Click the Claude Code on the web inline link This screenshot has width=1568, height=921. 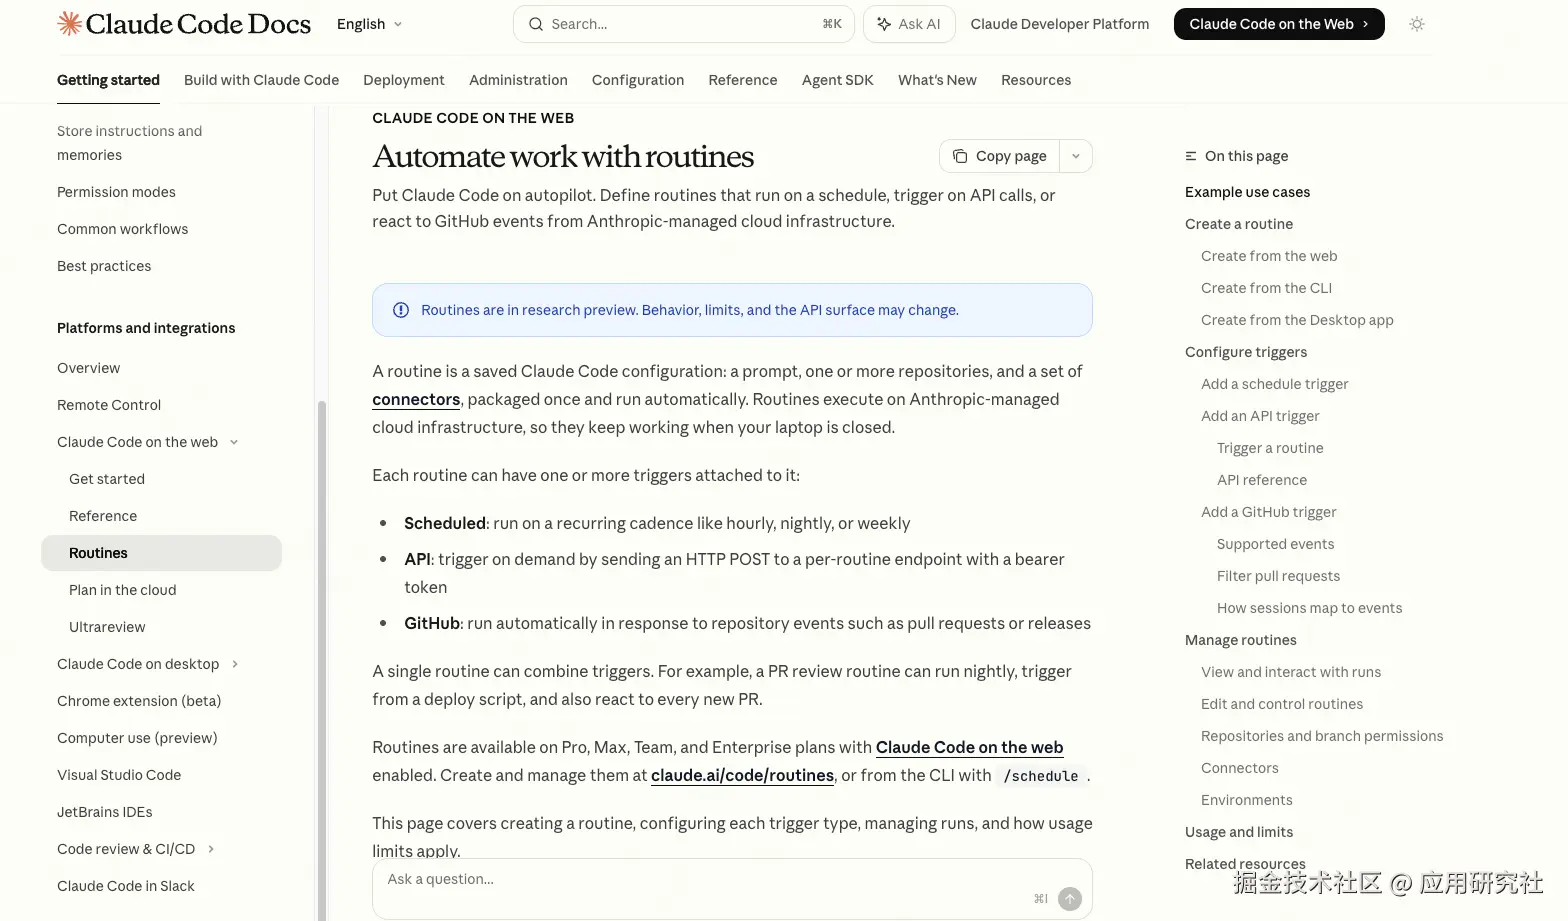[x=969, y=747]
